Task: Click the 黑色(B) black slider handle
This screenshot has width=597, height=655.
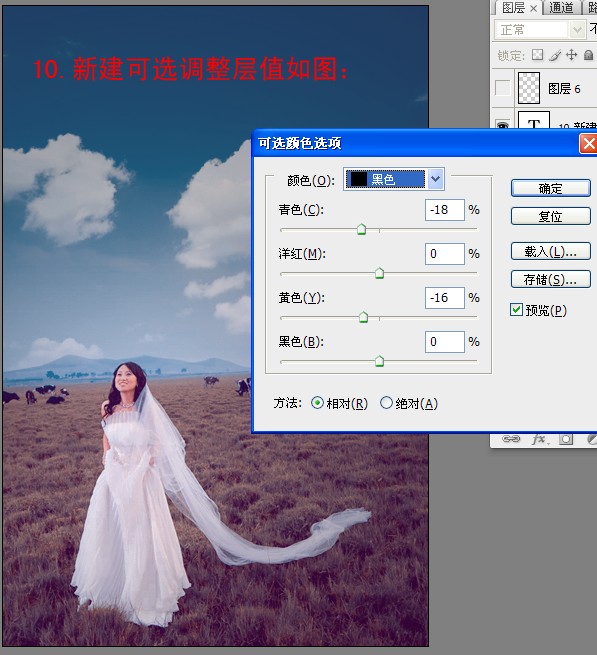Action: click(x=379, y=361)
